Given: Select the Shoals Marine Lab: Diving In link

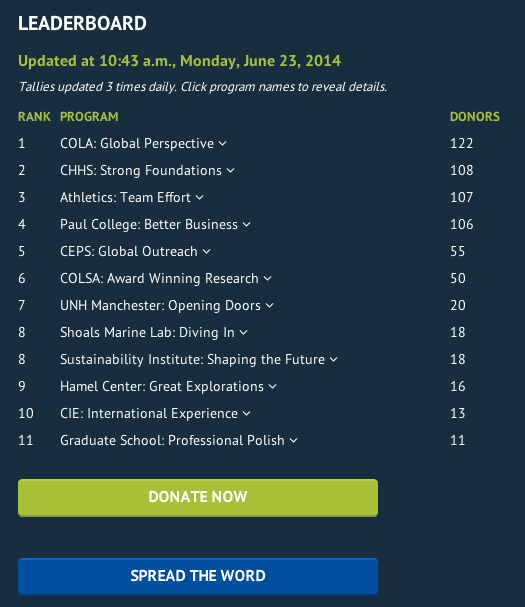Looking at the screenshot, I should click(147, 333).
